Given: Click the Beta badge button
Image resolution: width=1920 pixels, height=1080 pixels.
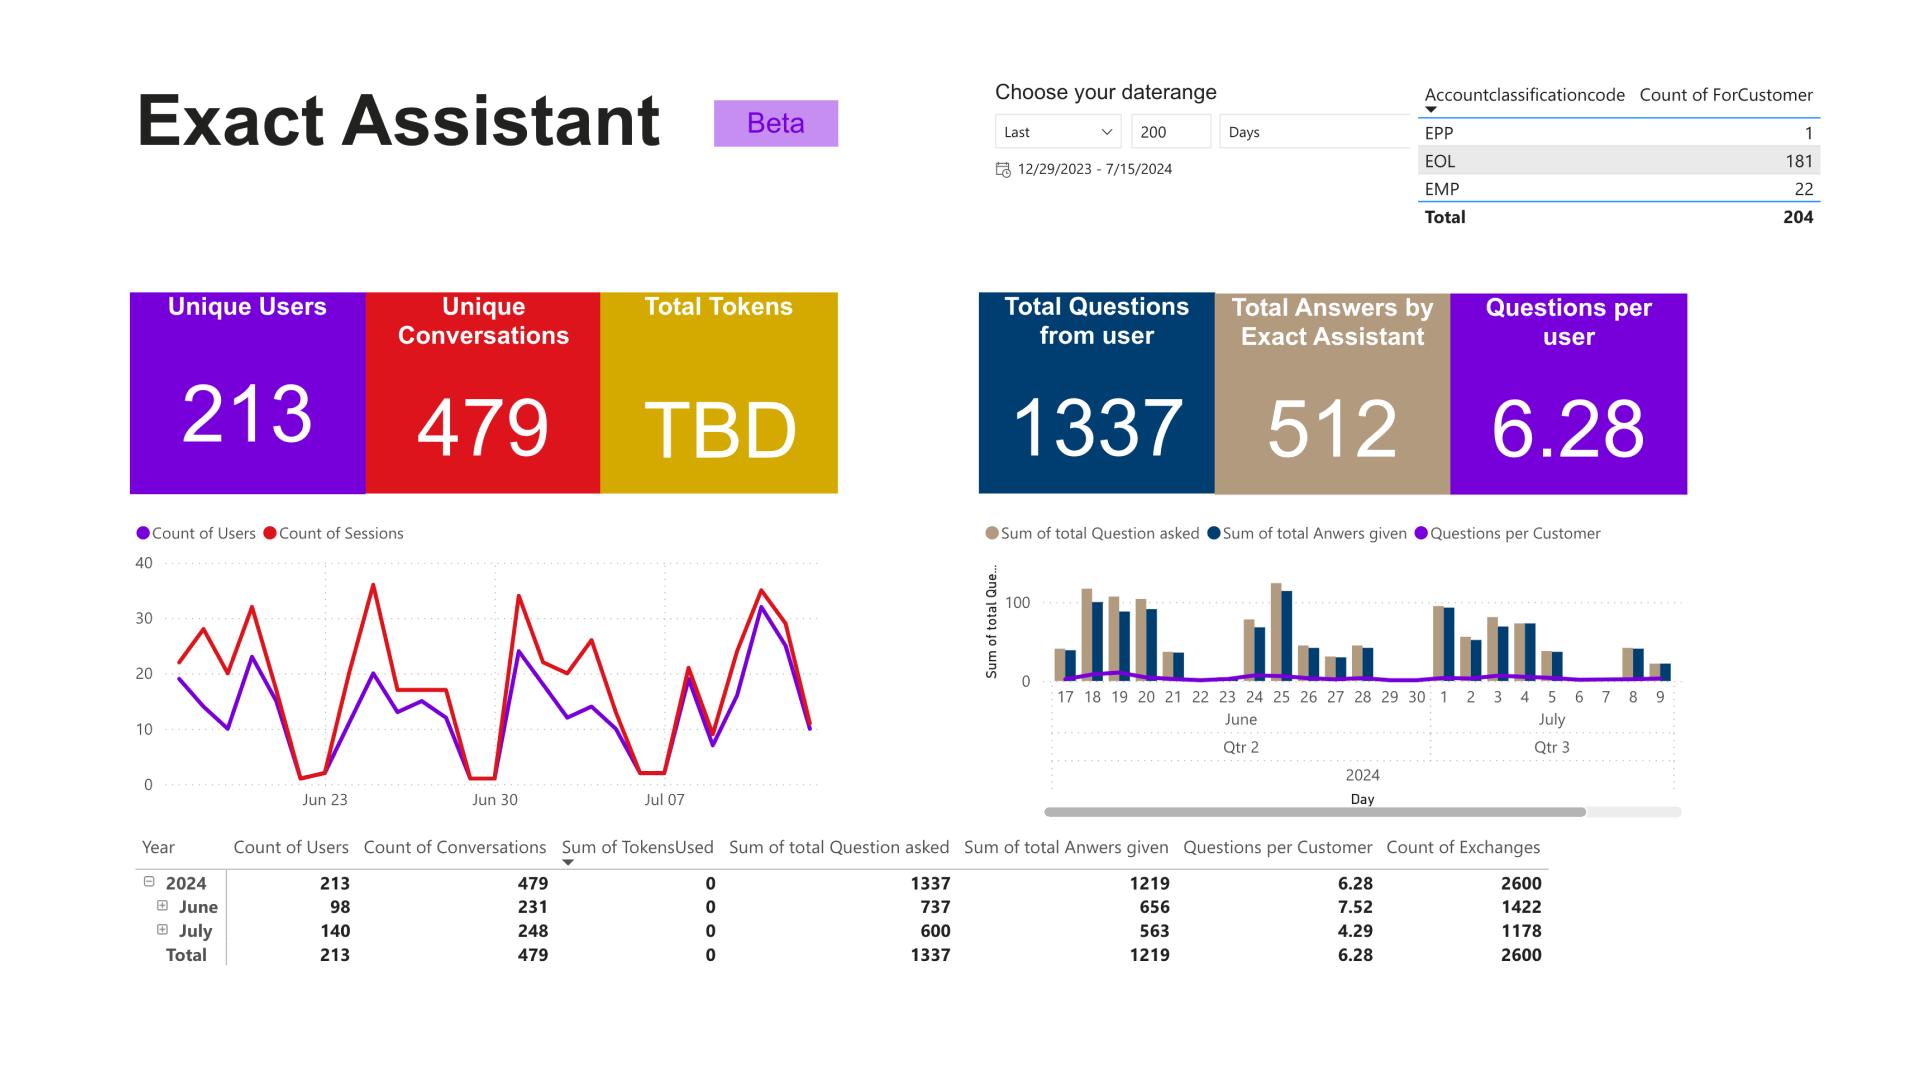Looking at the screenshot, I should tap(776, 123).
